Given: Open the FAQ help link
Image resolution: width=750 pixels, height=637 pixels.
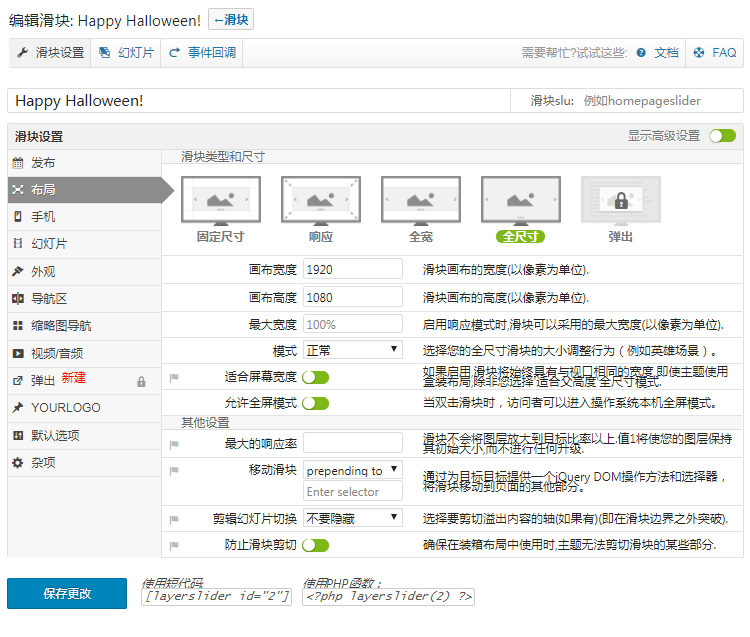Looking at the screenshot, I should (714, 53).
